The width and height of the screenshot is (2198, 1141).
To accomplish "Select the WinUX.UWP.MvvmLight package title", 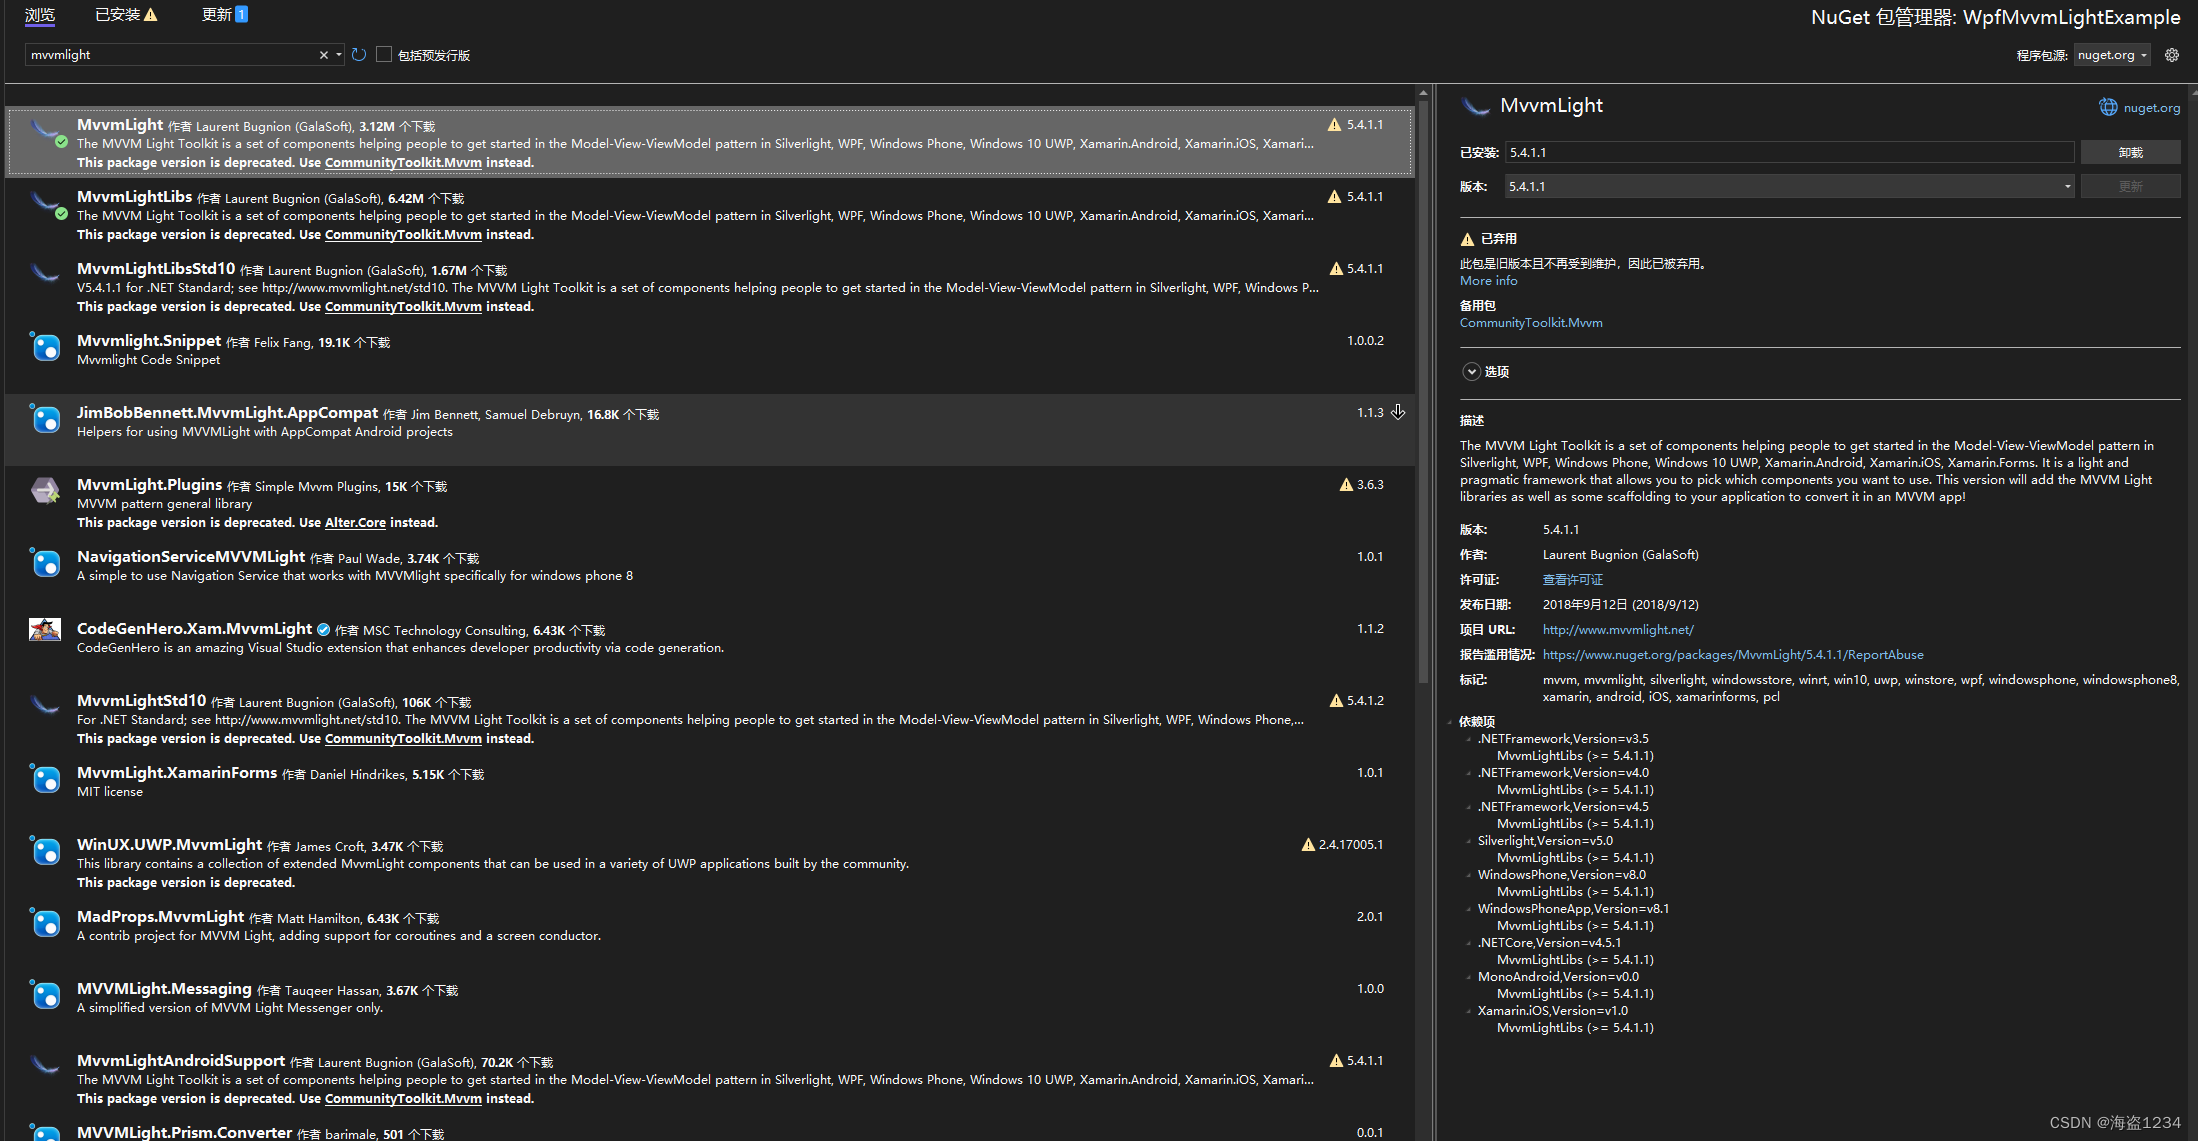I will (169, 845).
